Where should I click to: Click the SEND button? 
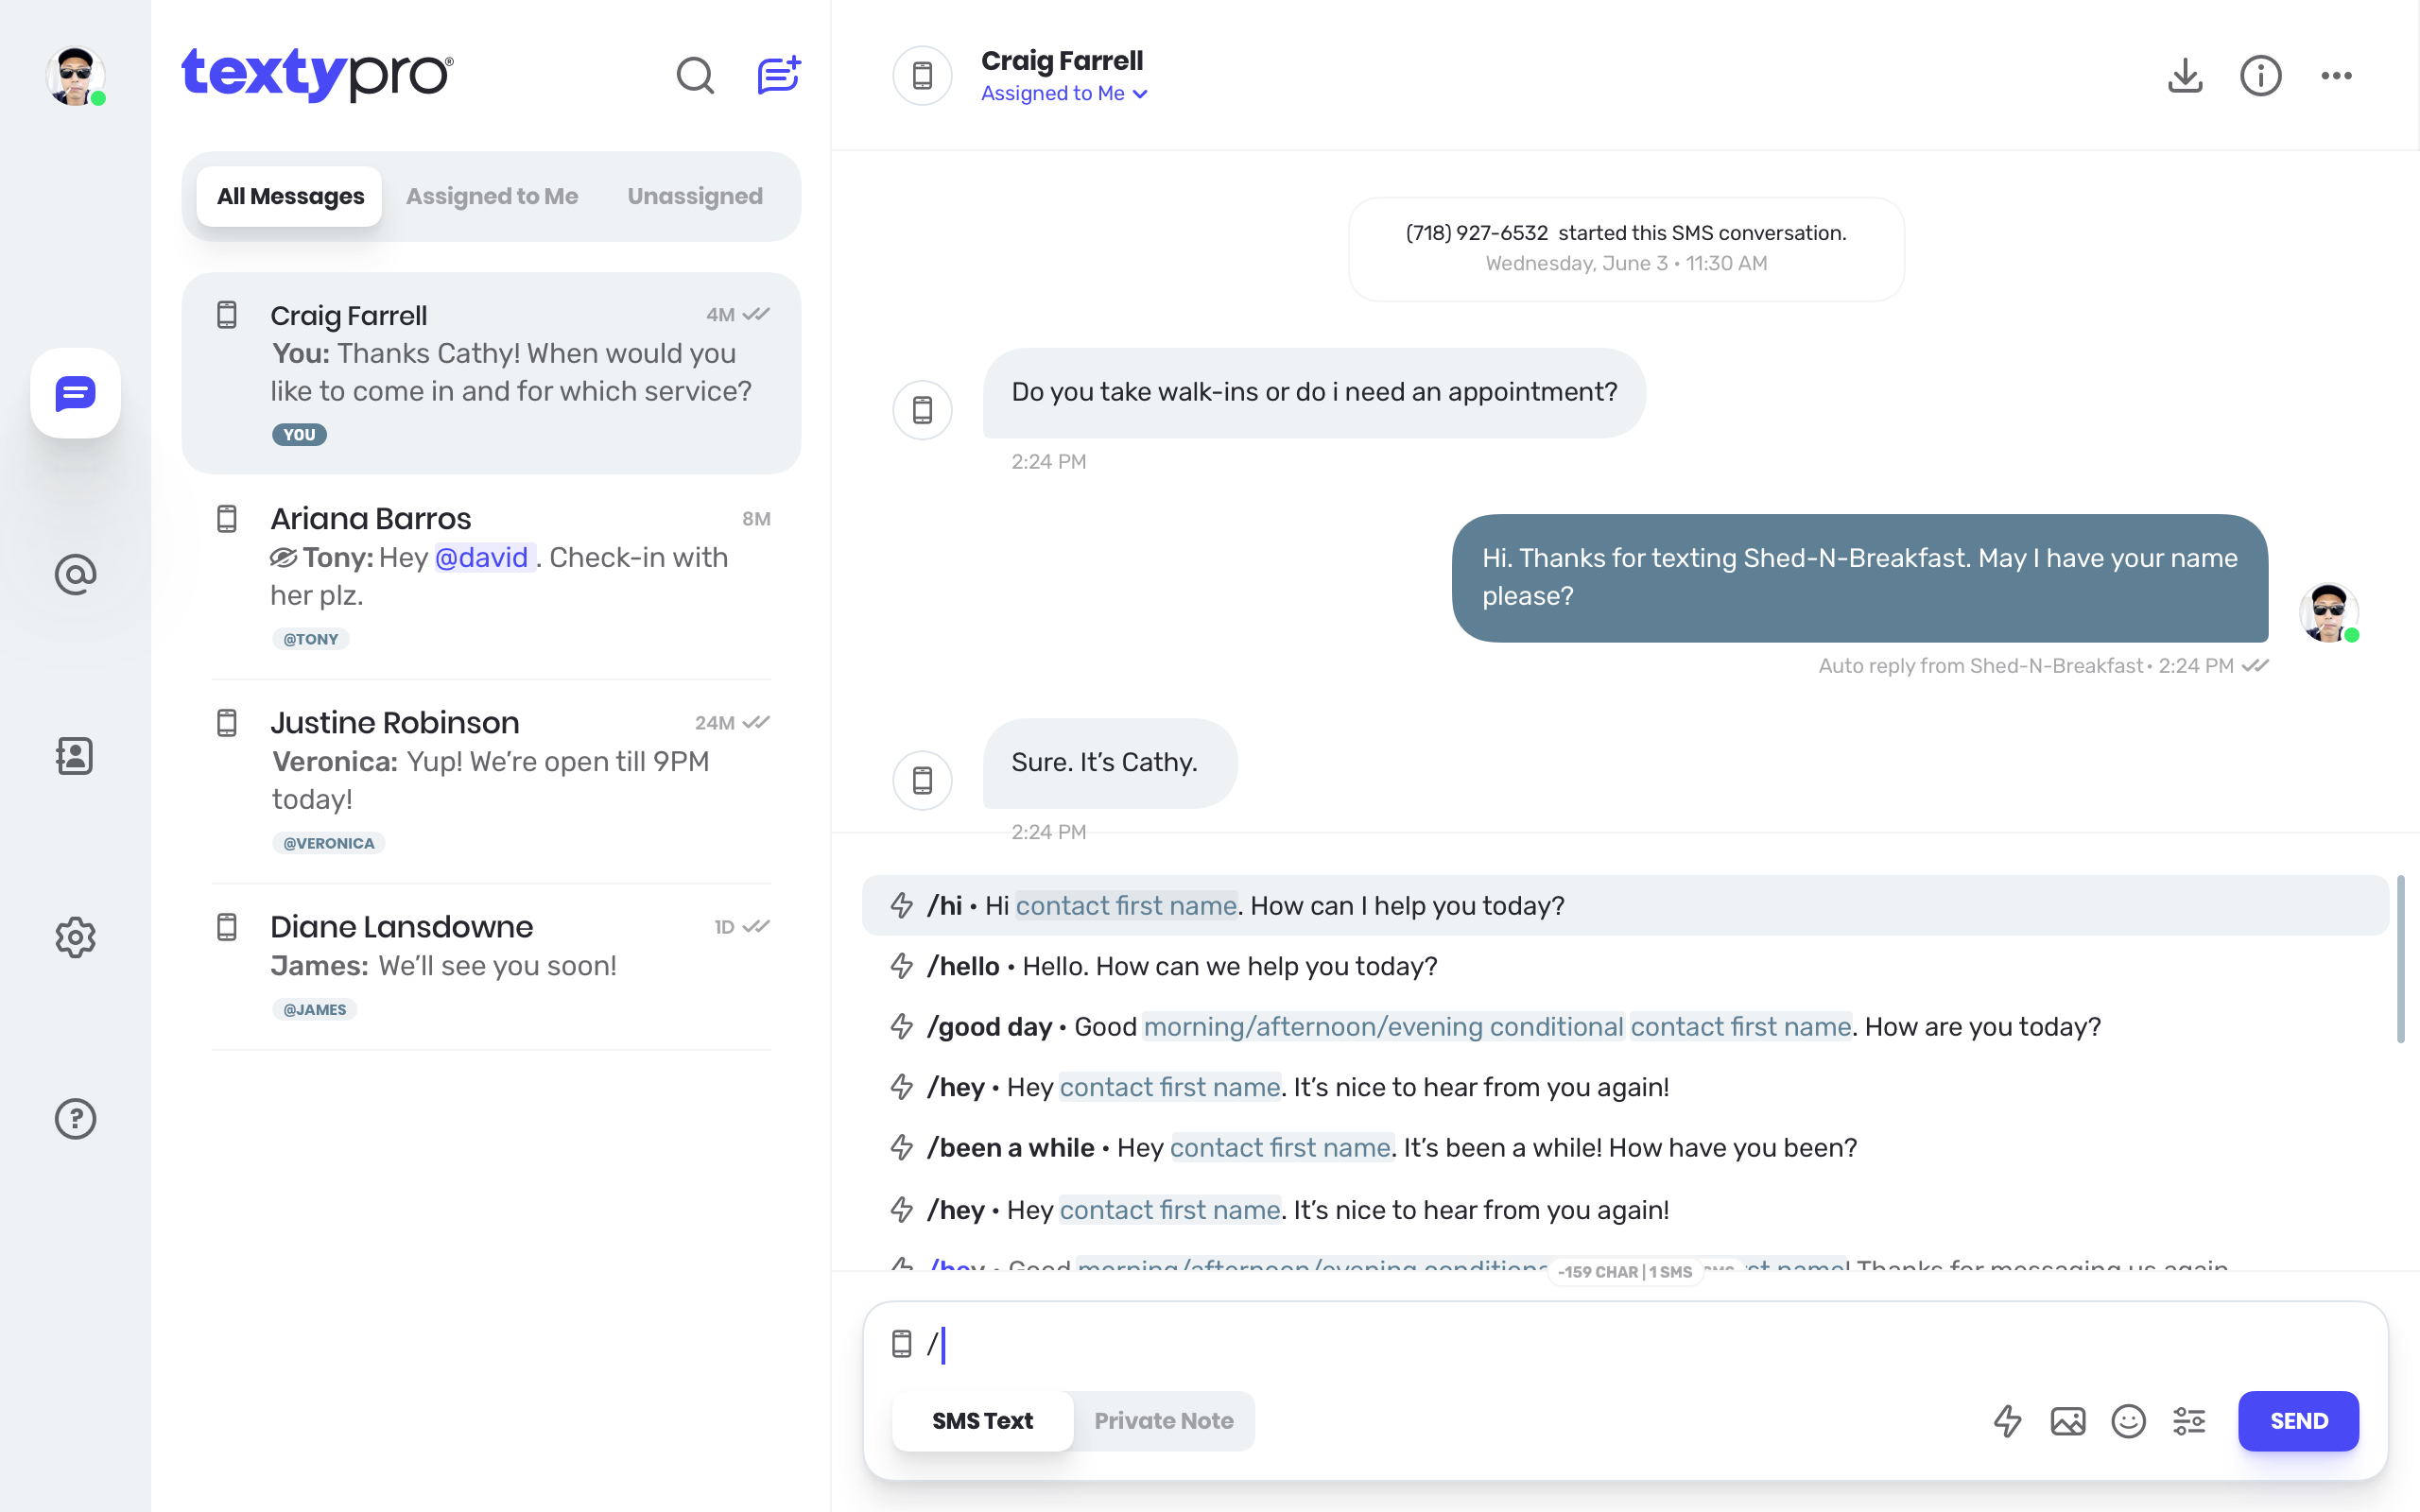click(x=2298, y=1421)
